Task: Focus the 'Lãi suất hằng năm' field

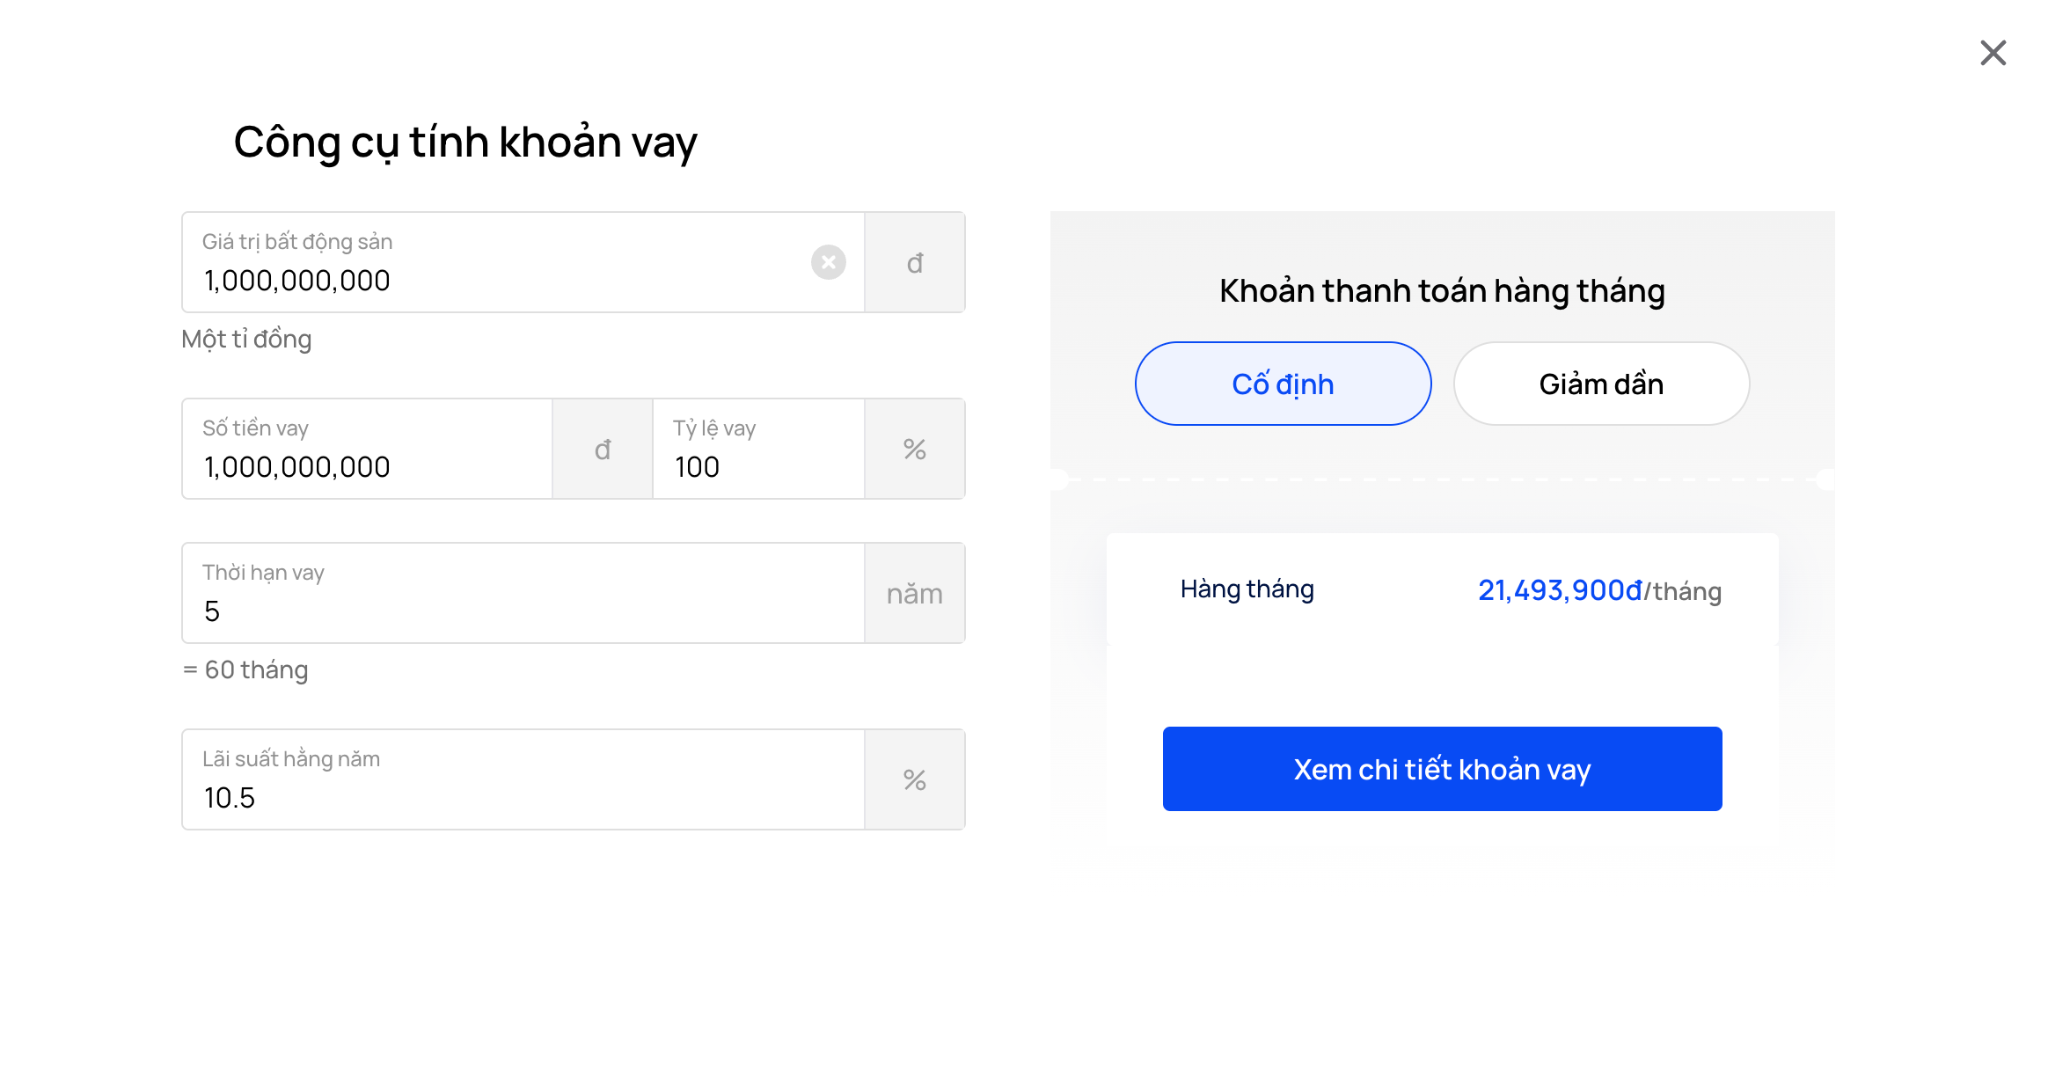Action: (x=520, y=797)
